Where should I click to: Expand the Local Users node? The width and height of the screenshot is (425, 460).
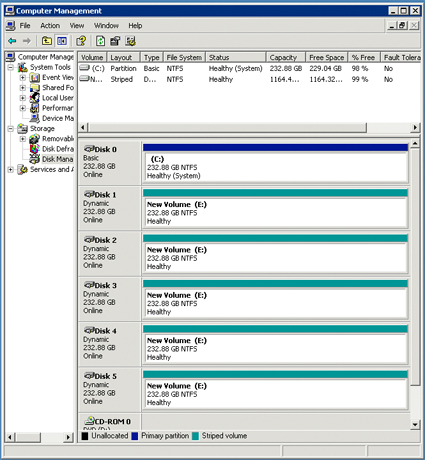pos(22,98)
